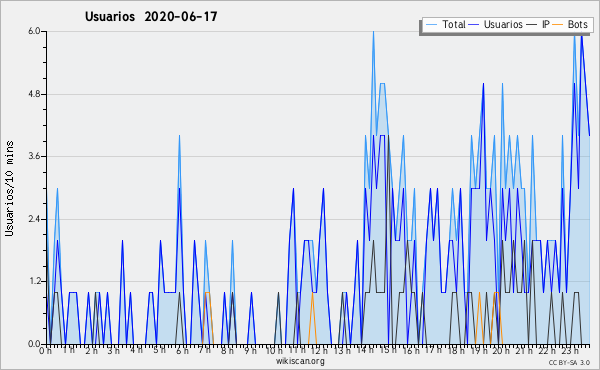This screenshot has width=600, height=370.
Task: Click the '0 h' x-axis label
Action: tap(46, 350)
